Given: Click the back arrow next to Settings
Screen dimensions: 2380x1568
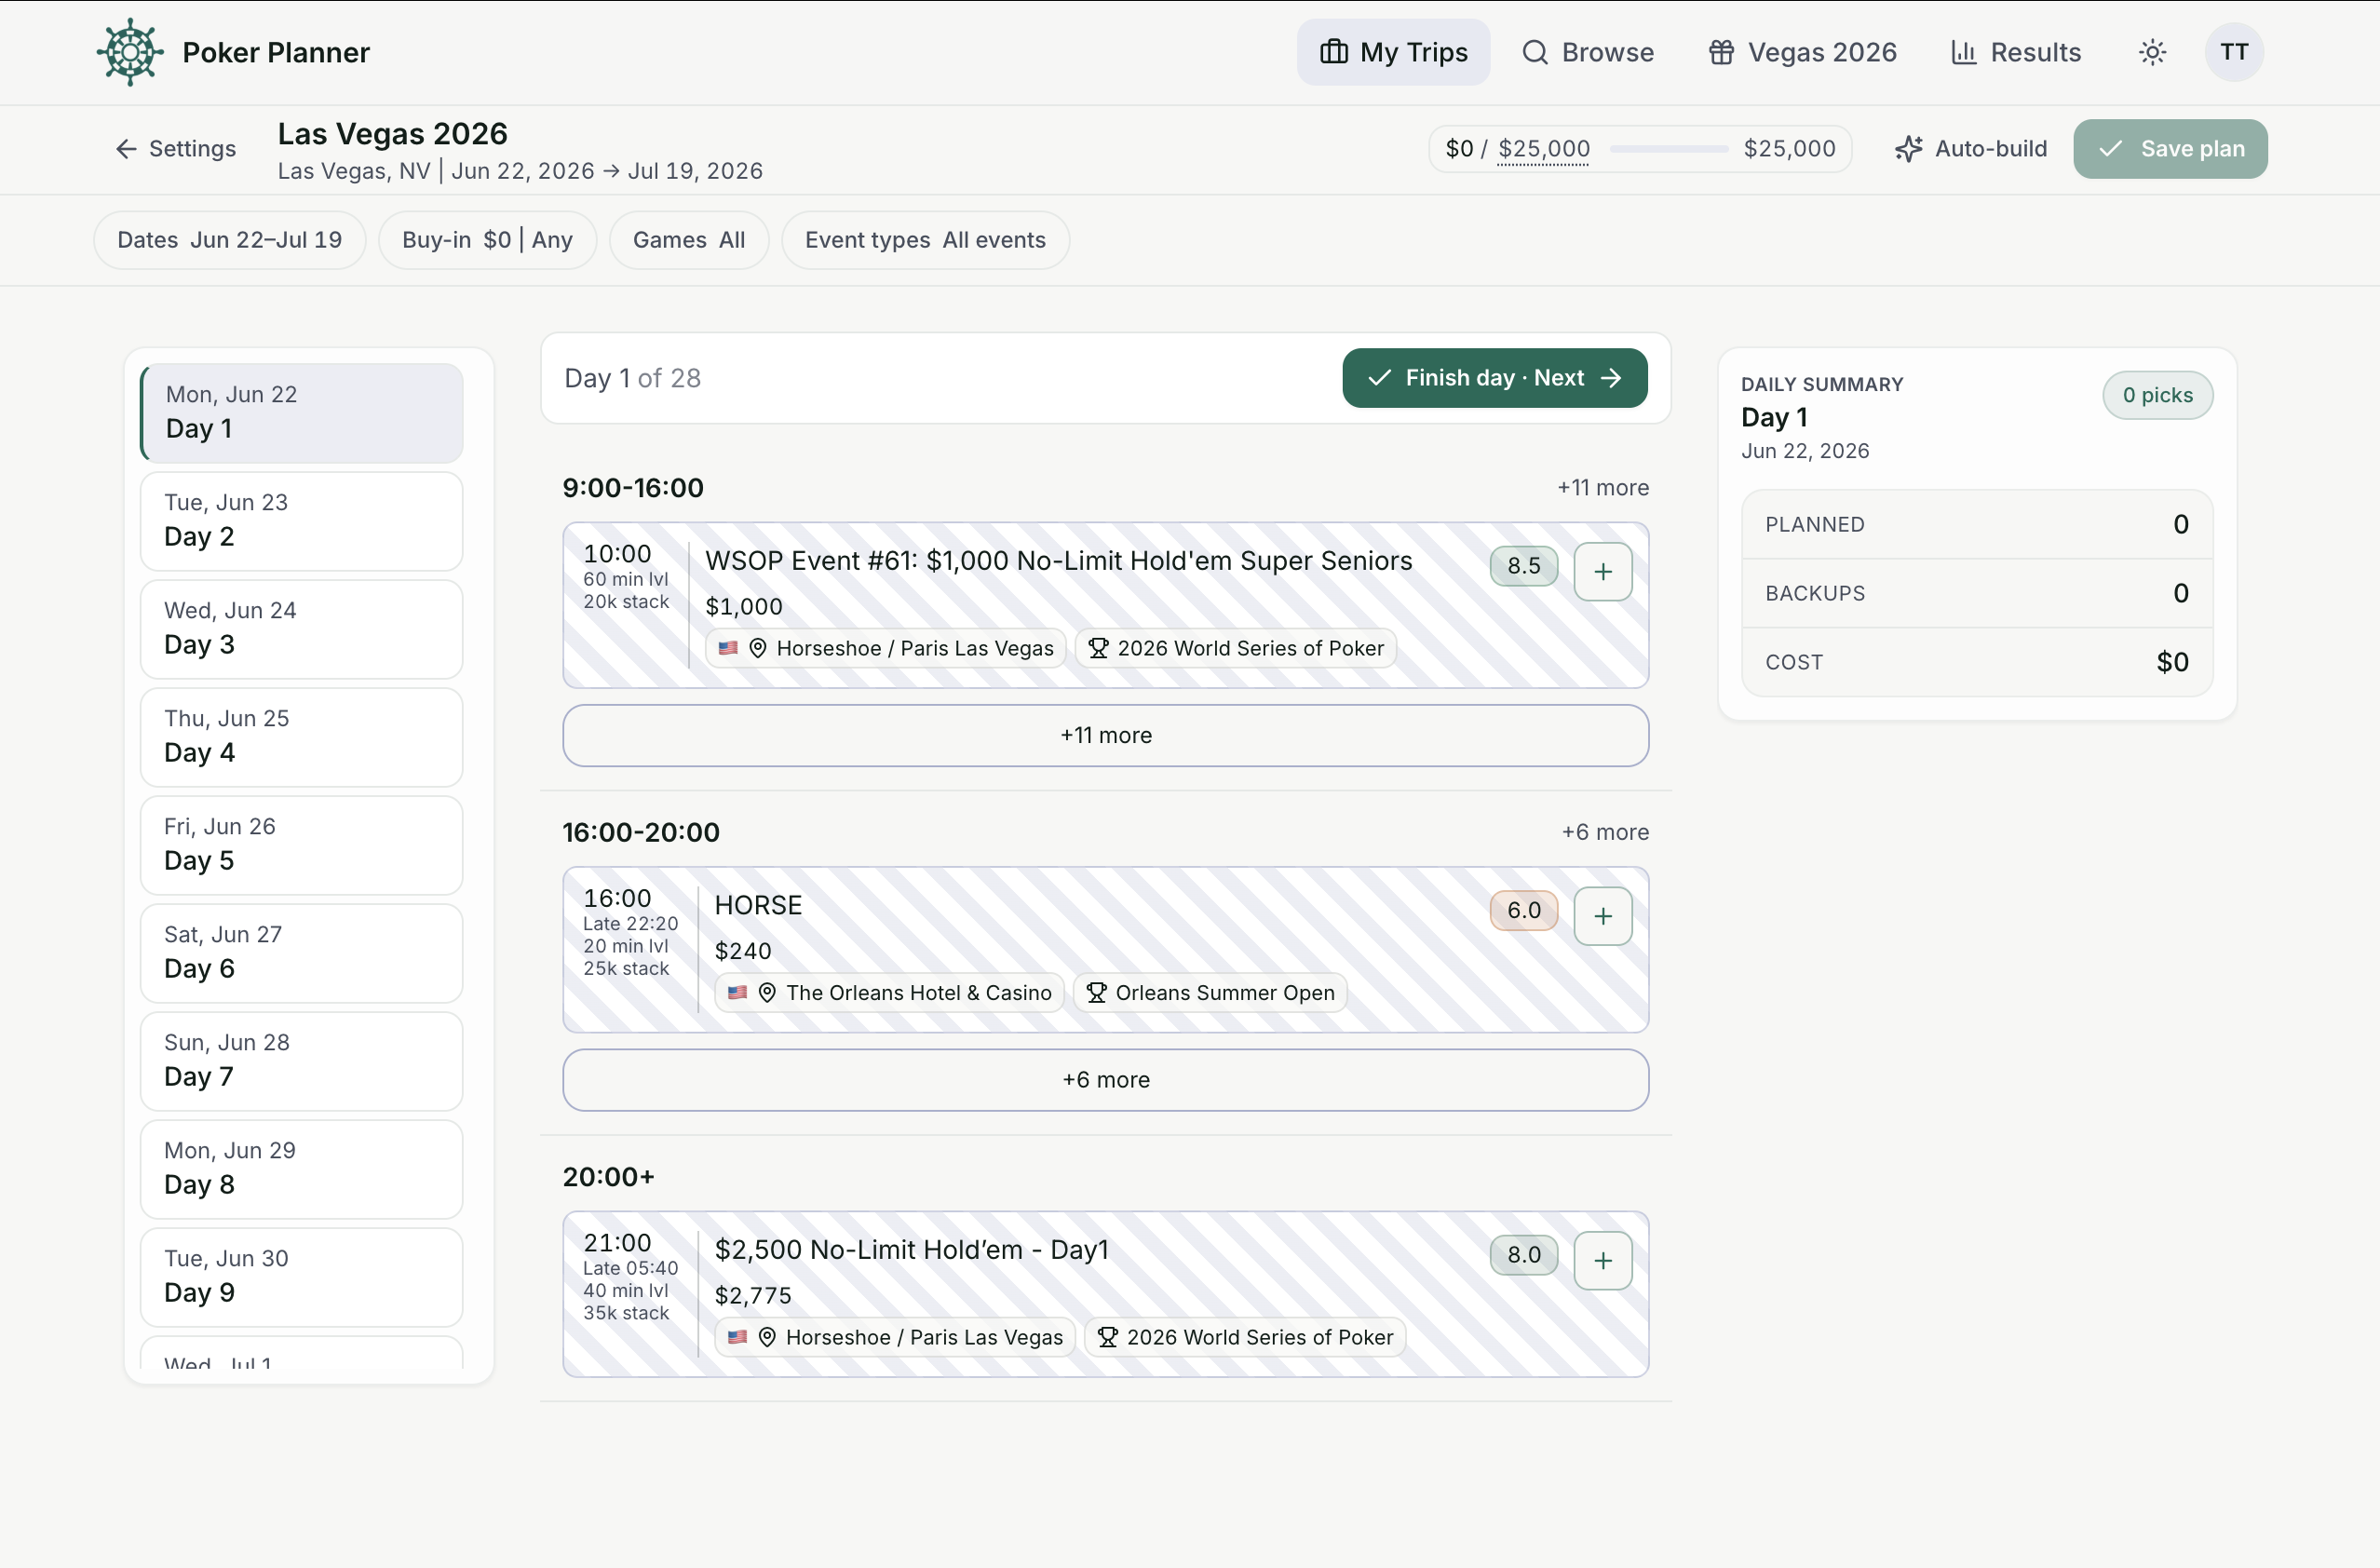Looking at the screenshot, I should [x=126, y=149].
